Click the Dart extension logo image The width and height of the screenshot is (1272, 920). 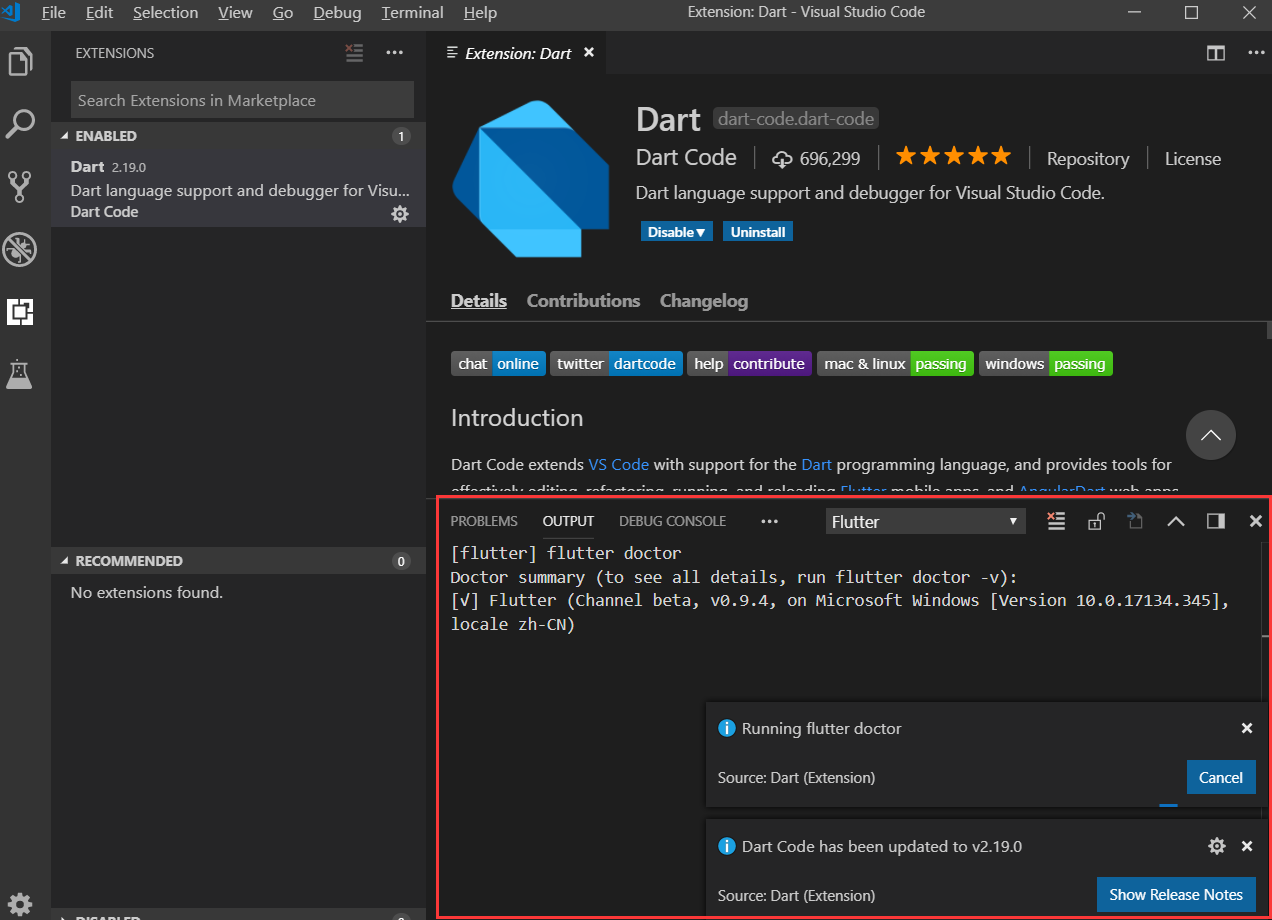pos(531,179)
